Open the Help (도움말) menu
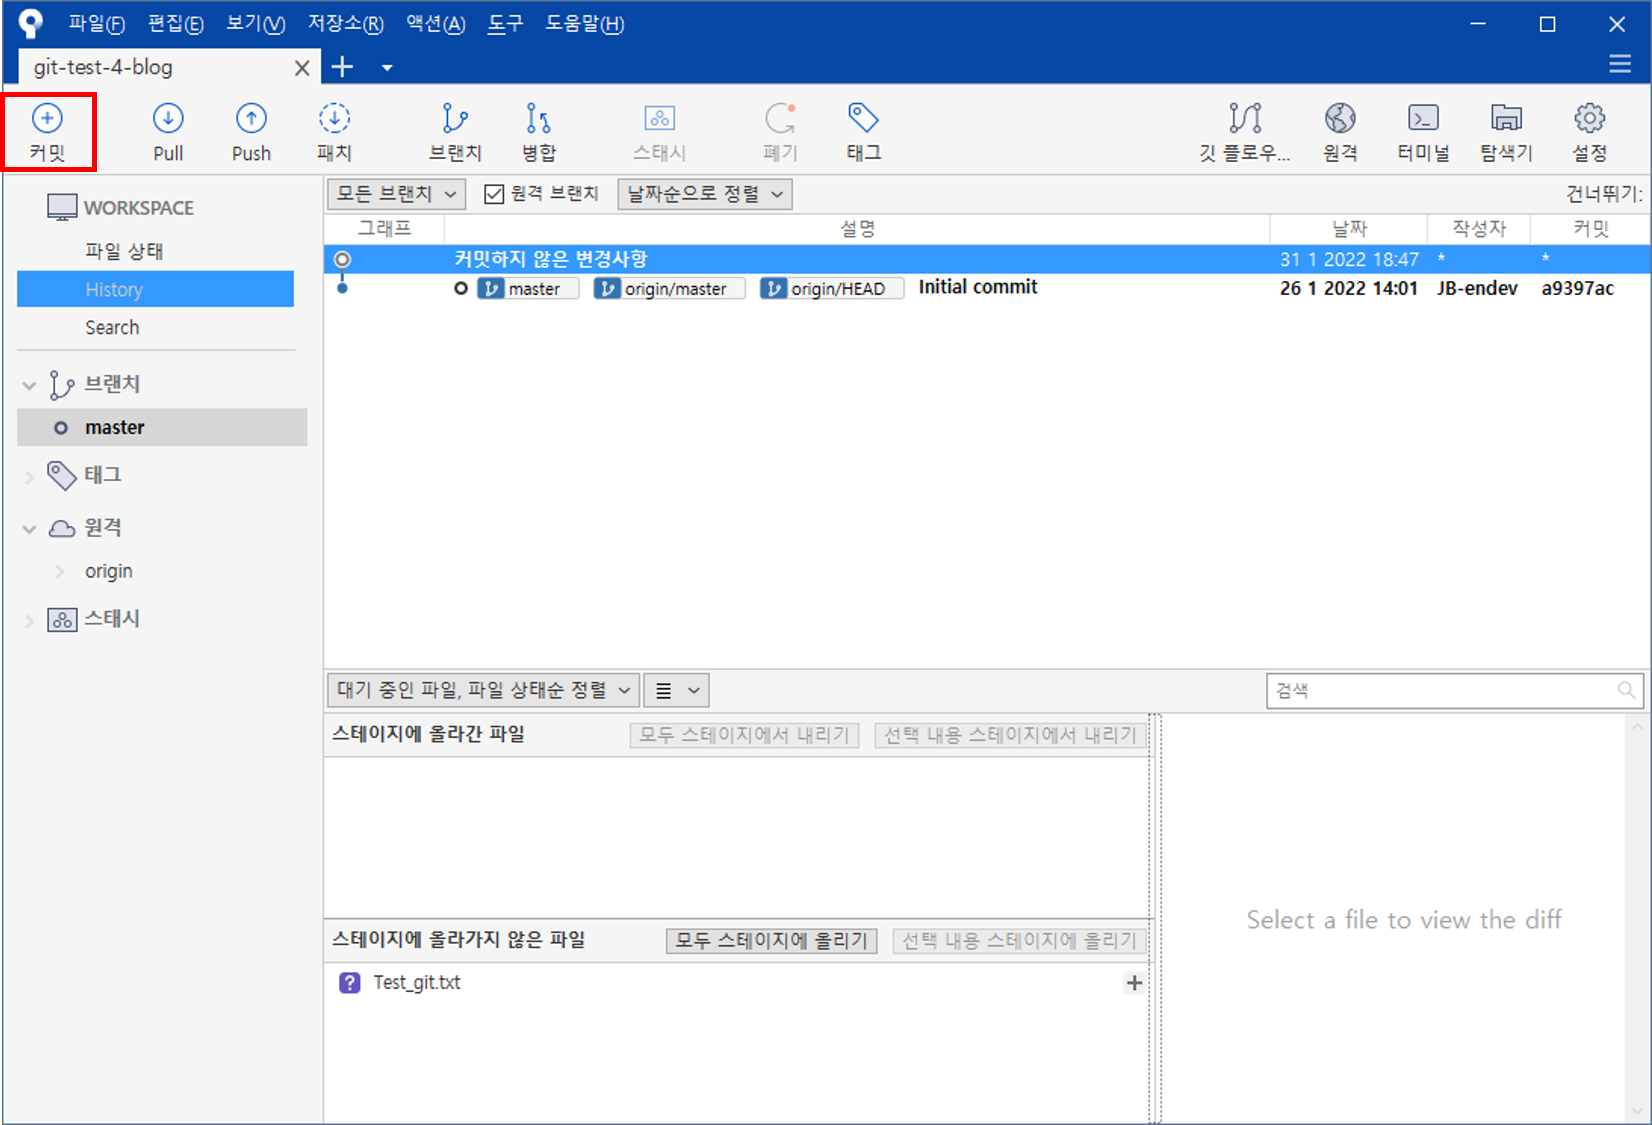 pyautogui.click(x=585, y=24)
